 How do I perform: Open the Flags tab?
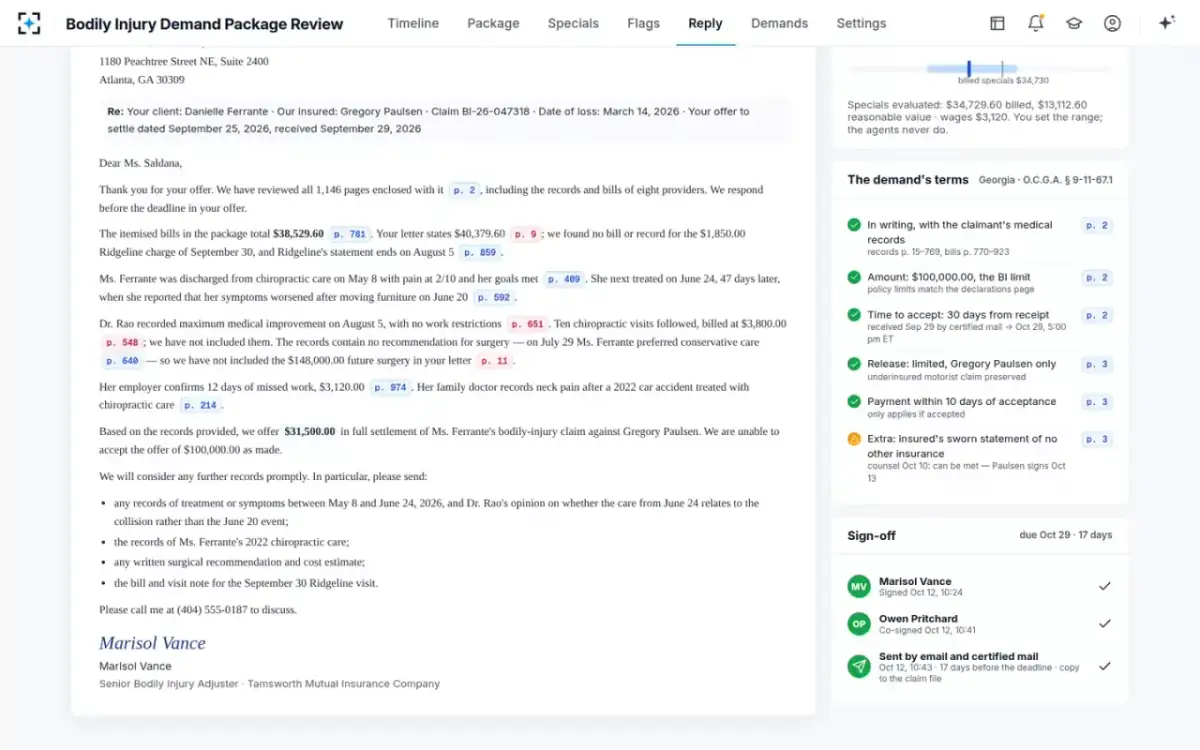coord(643,23)
